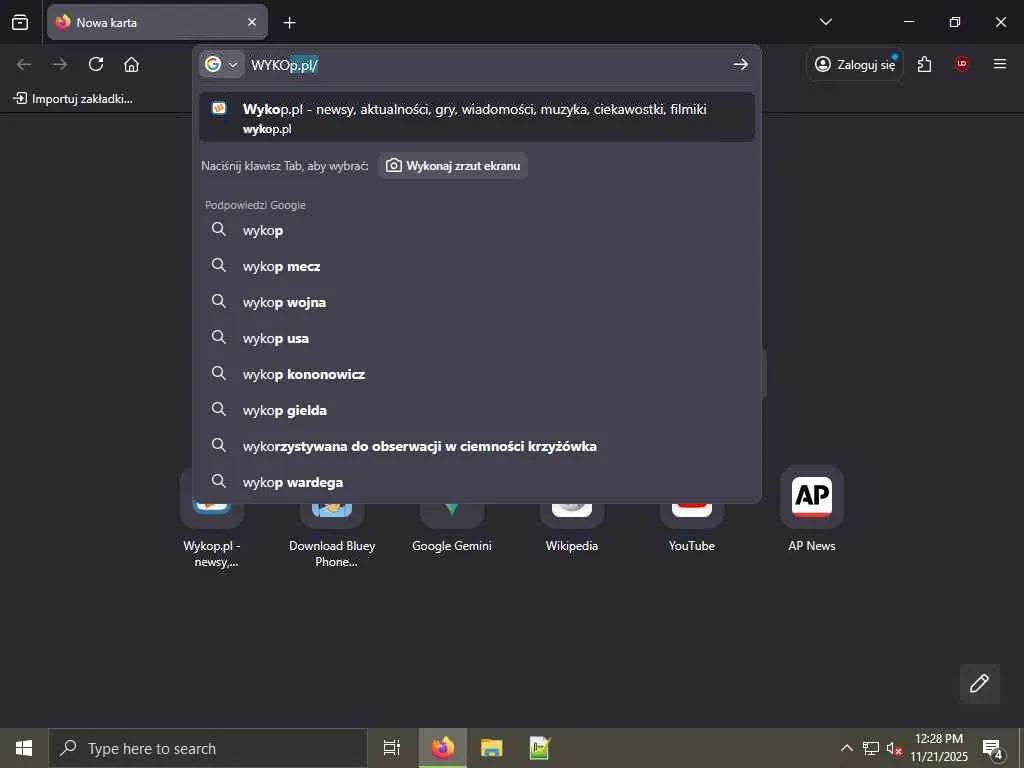
Task: Select the 'wykop wardega' suggestion
Action: (x=477, y=482)
